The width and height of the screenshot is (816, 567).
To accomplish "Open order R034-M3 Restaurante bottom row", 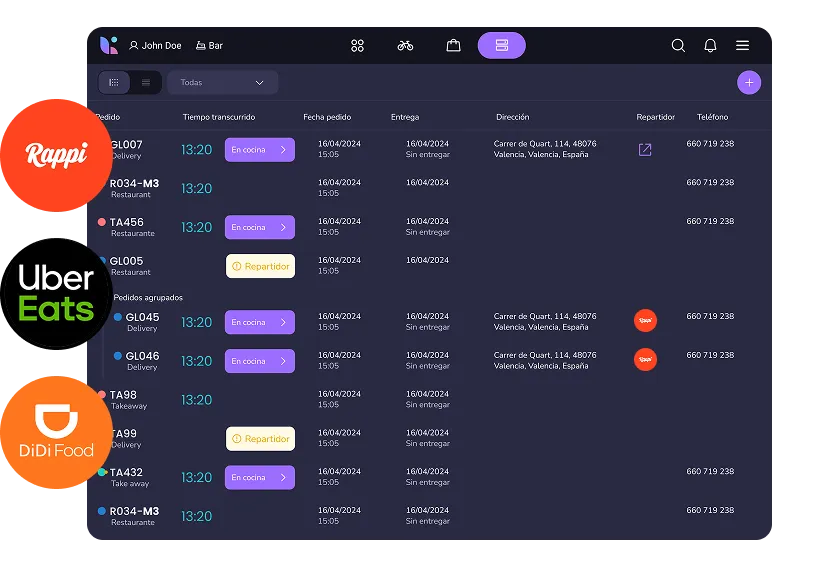I will [134, 516].
